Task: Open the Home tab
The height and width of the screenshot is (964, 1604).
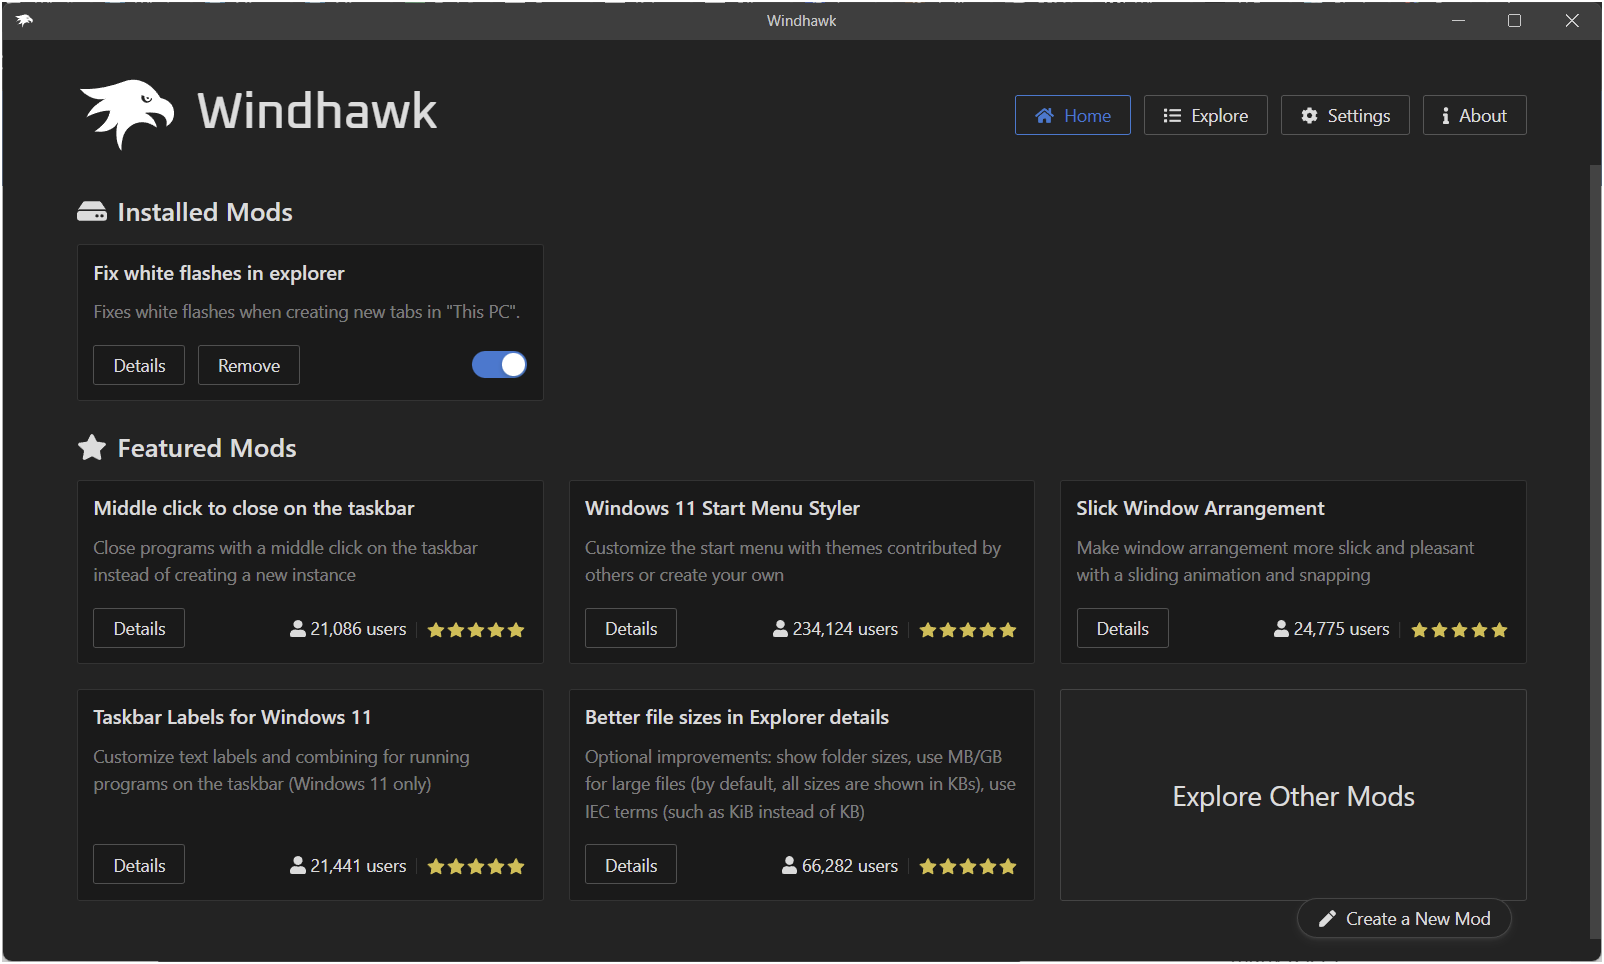Action: tap(1072, 115)
